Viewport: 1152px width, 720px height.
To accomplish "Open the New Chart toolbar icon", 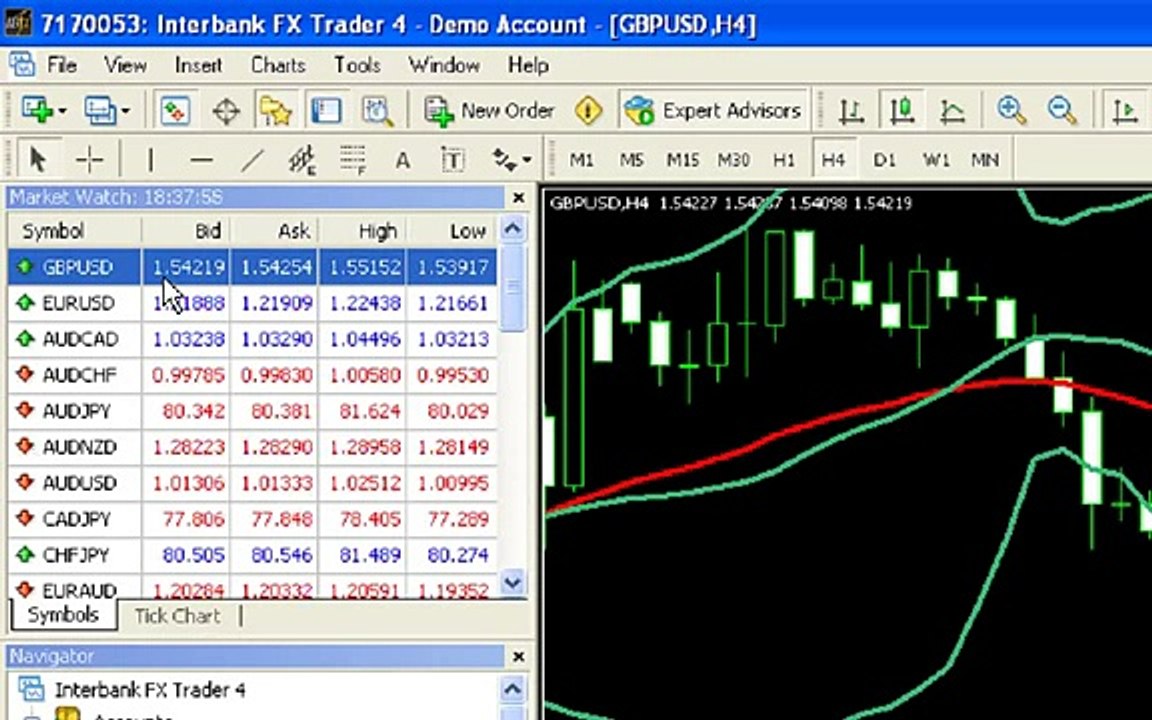I will 37,111.
